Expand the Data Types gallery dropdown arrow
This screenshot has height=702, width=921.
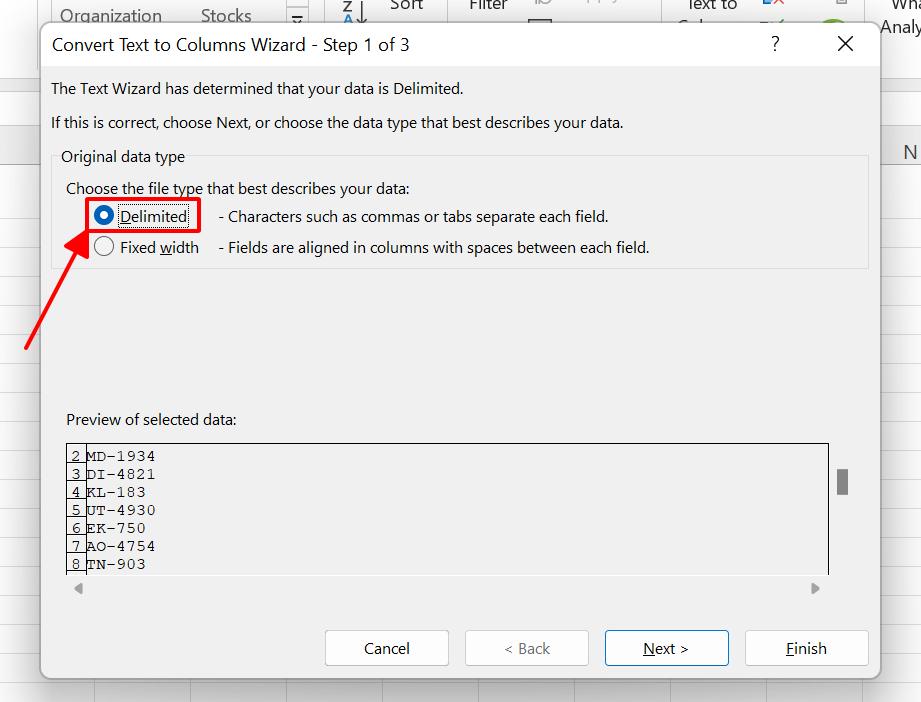pos(297,18)
